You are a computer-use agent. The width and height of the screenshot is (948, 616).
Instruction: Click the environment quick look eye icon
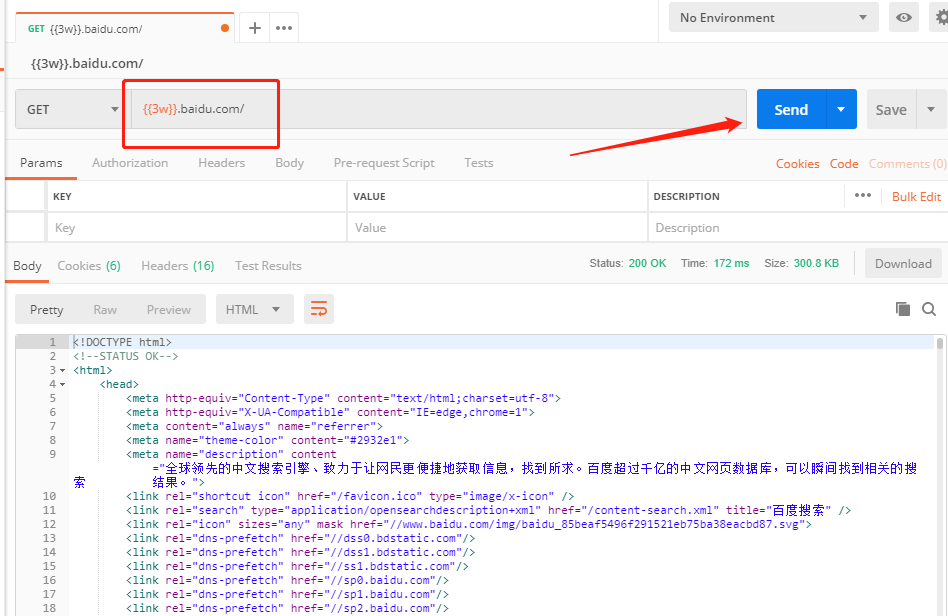click(904, 18)
